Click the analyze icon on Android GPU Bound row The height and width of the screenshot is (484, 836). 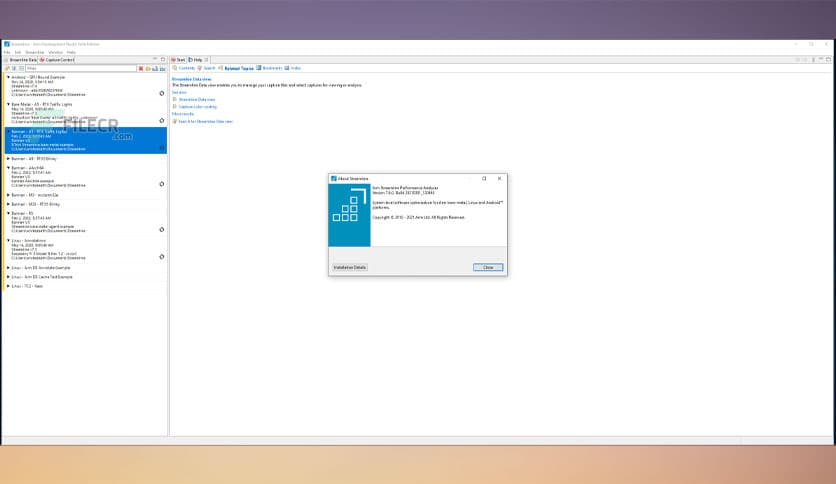[x=162, y=93]
